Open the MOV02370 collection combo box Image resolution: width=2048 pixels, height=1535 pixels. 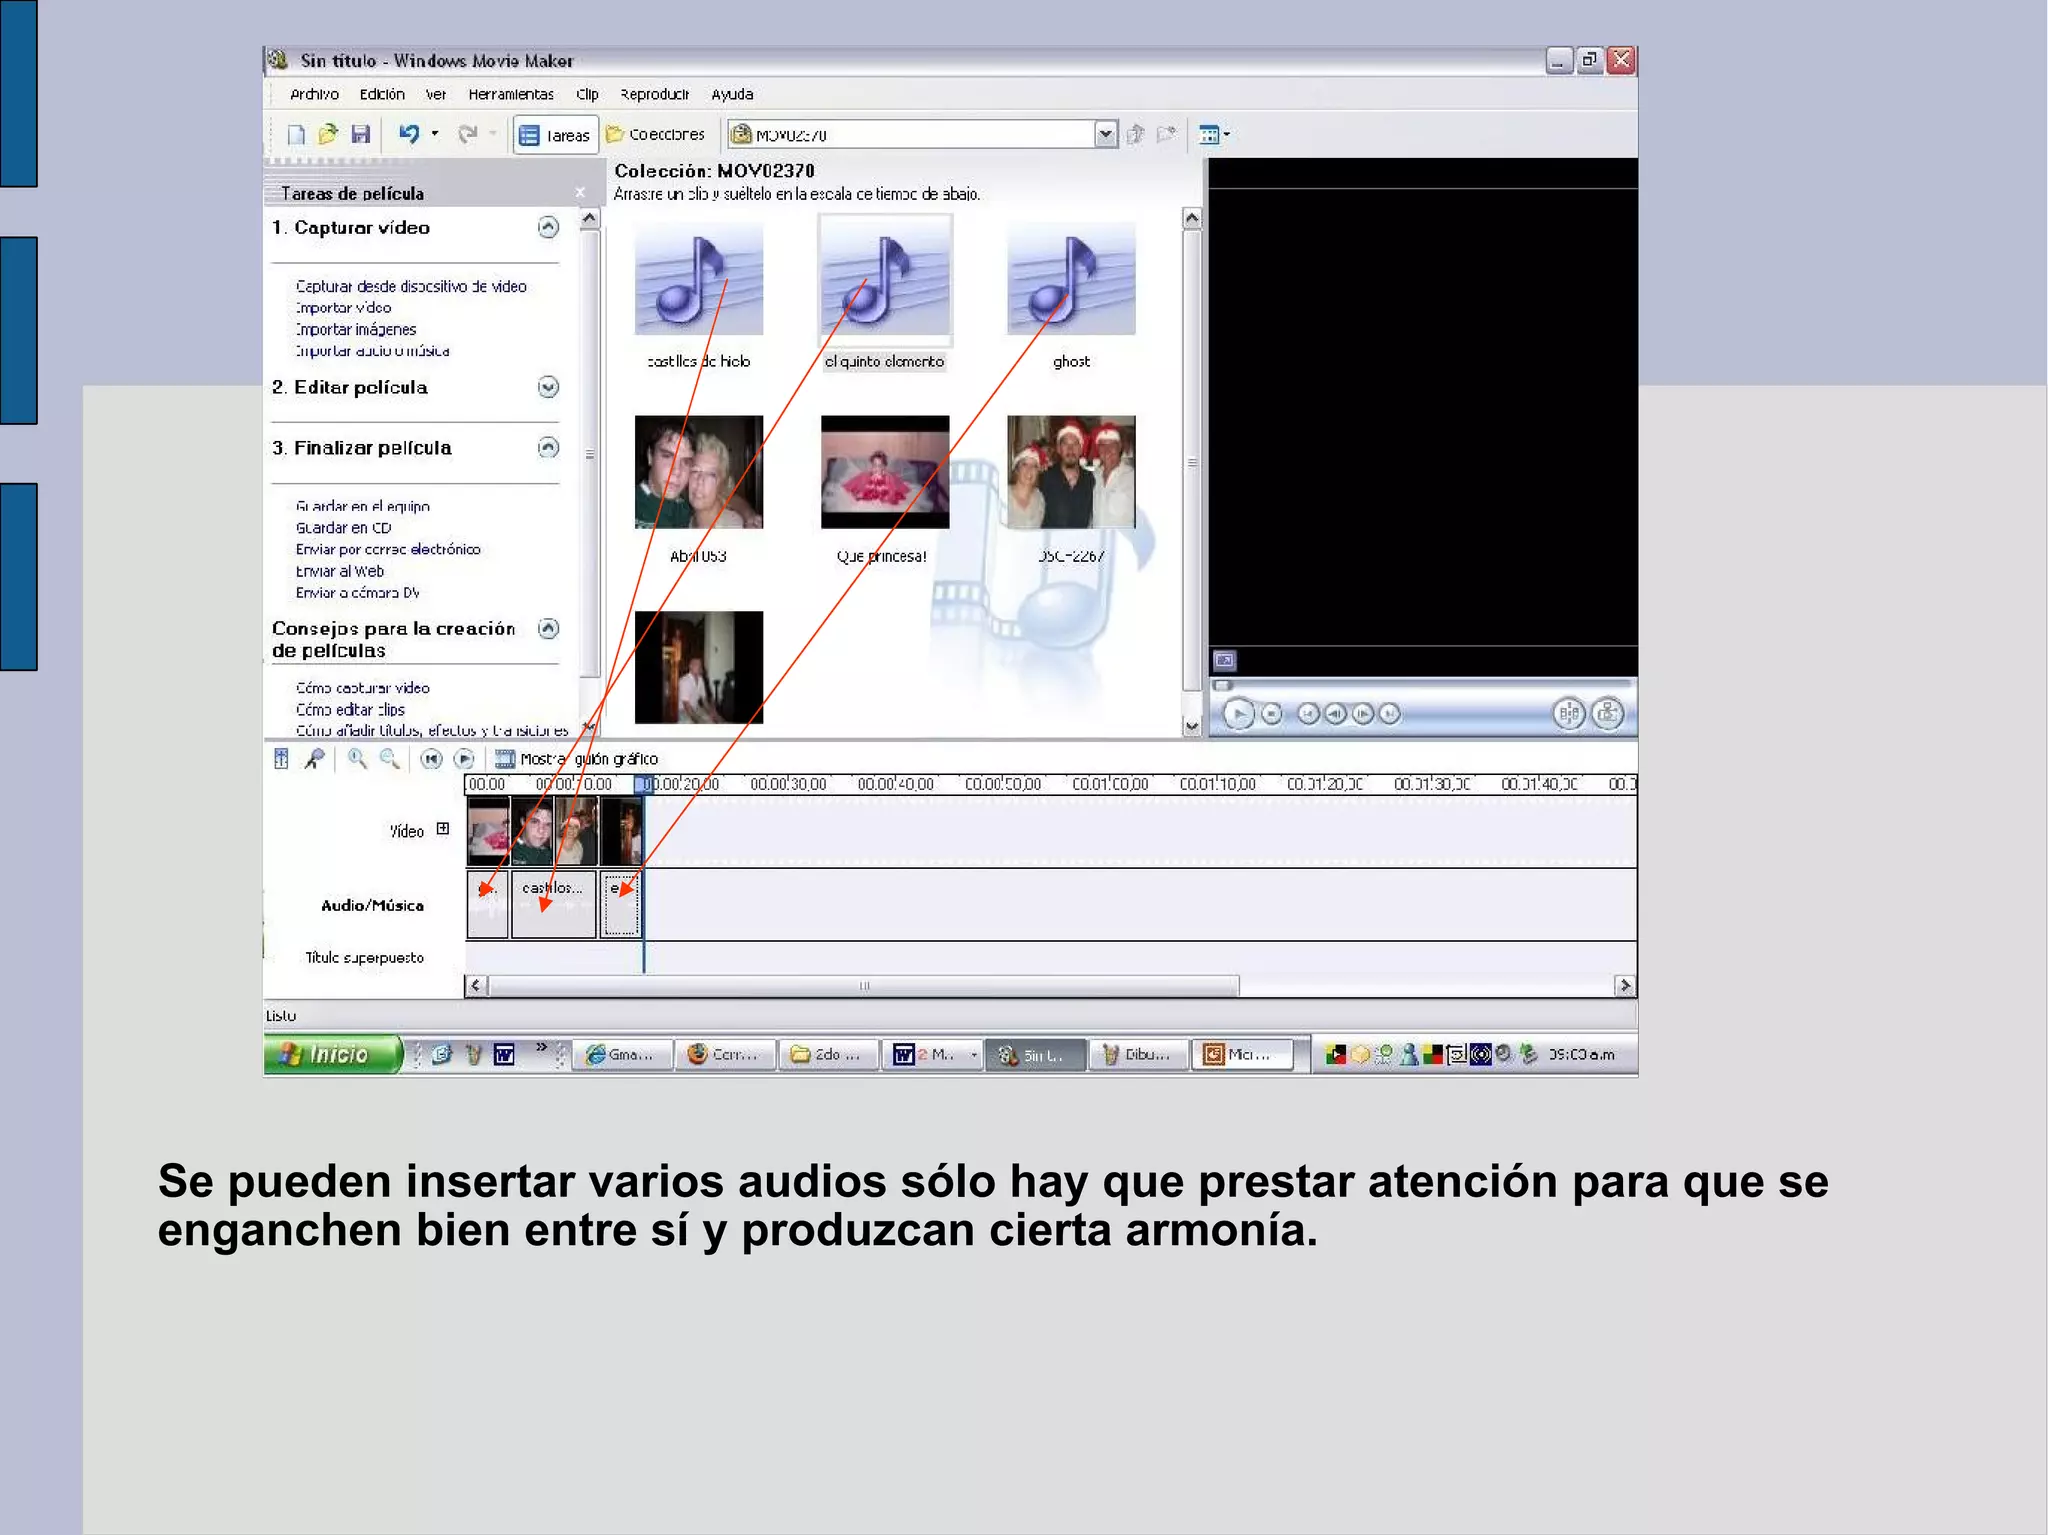point(922,134)
